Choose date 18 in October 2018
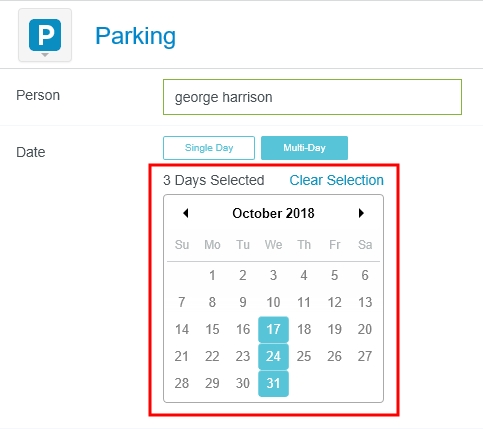Image resolution: width=483 pixels, height=429 pixels. [304, 329]
